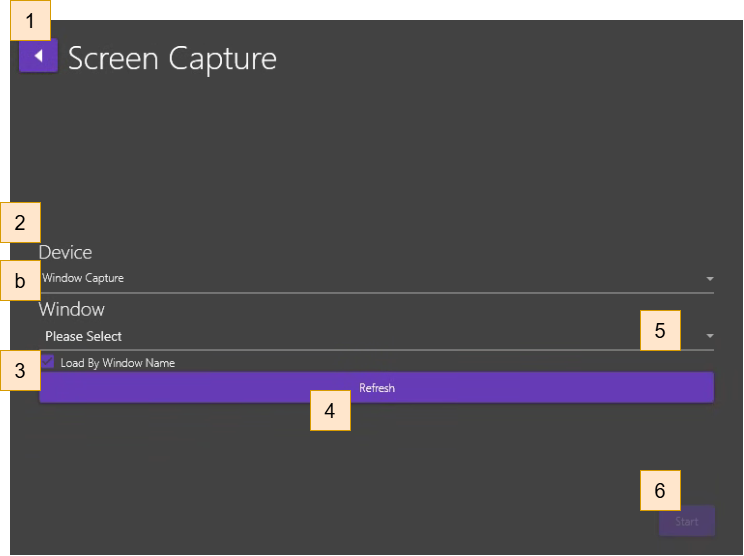
Task: Select the Please Select placeholder text
Action: [84, 337]
